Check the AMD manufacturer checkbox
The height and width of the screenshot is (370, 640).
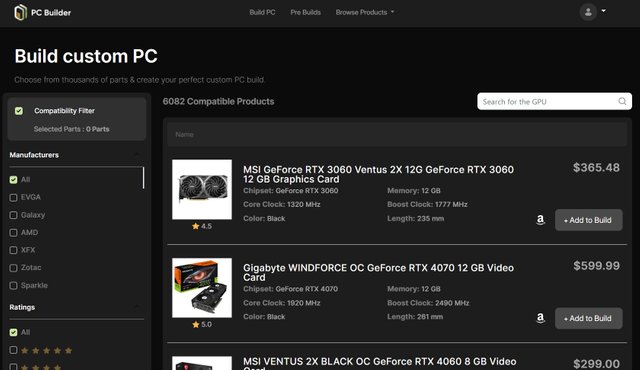tap(13, 233)
